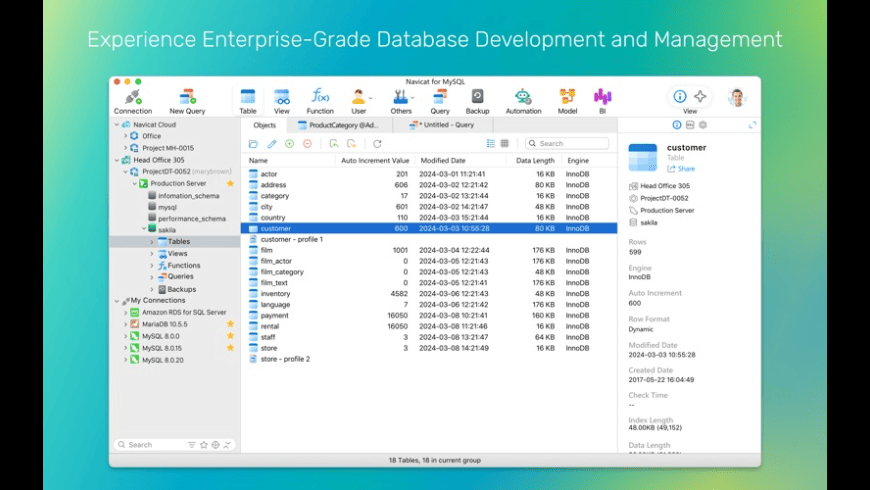Open the BI toolbar icon
This screenshot has height=490, width=870.
click(603, 102)
